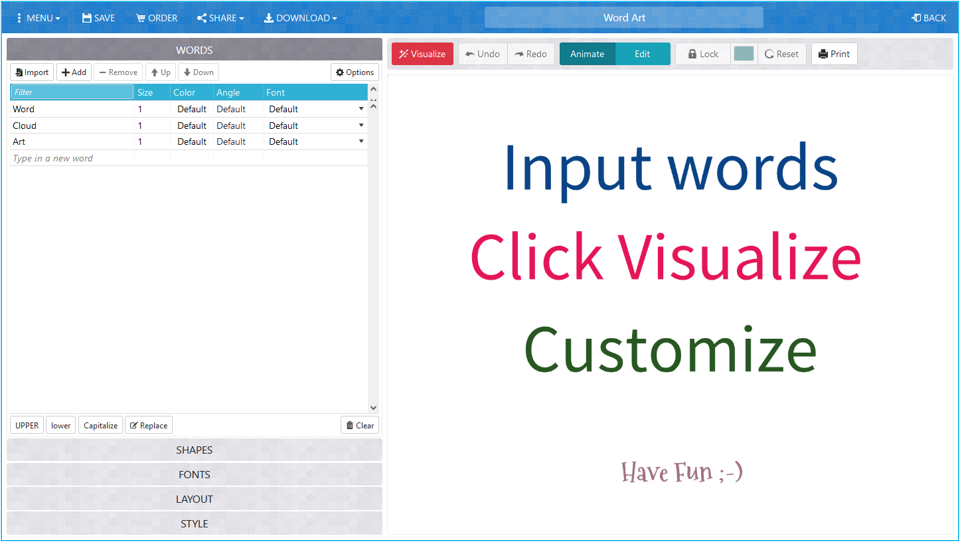
Task: Open font dropdown for 'Cloud' row
Action: coord(361,126)
